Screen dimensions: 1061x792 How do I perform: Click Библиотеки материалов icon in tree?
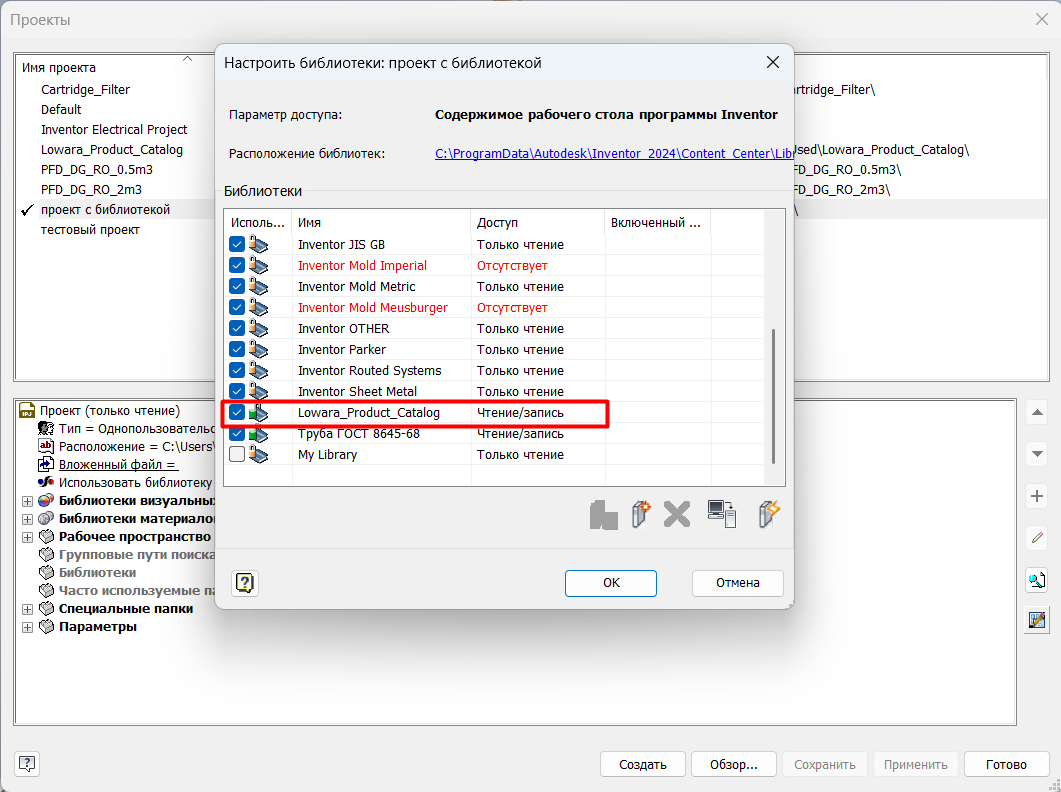click(46, 519)
